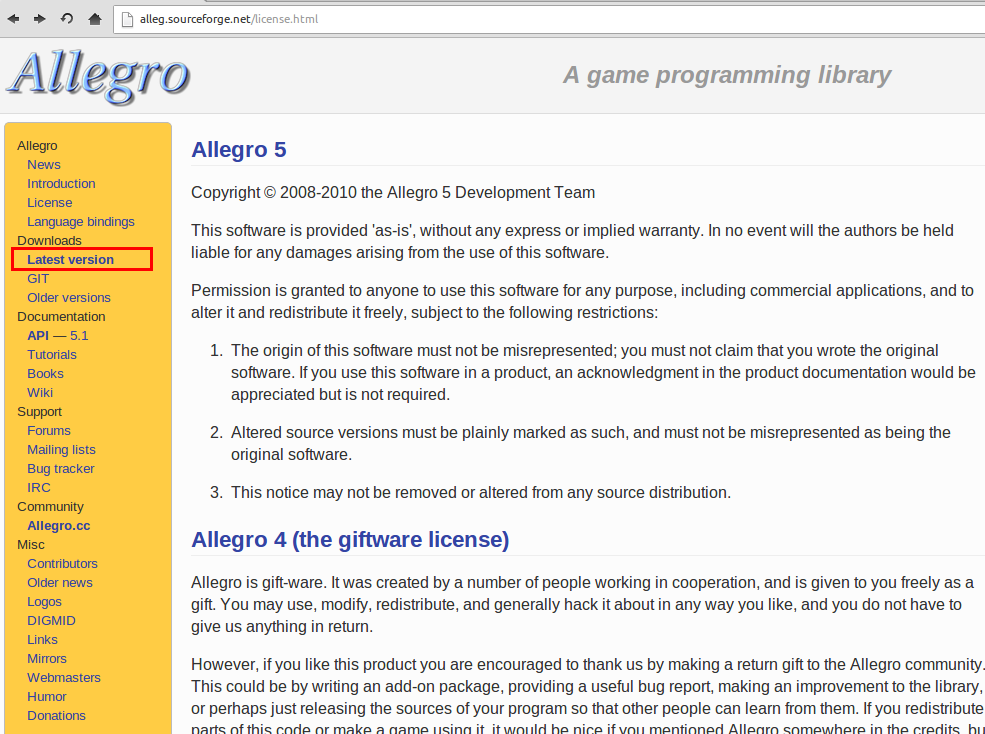Open the Webmasters link
Screen dimensions: 985x734
63,677
